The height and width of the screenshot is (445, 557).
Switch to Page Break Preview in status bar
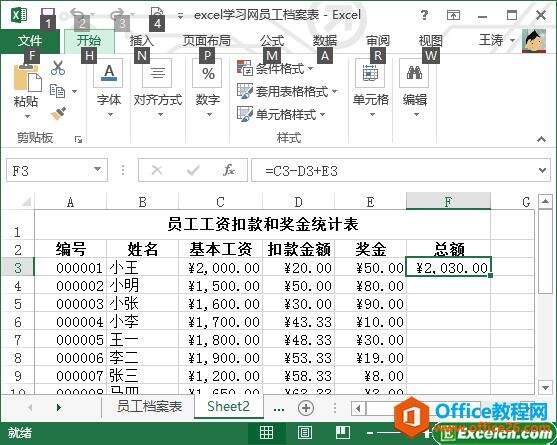[x=343, y=433]
